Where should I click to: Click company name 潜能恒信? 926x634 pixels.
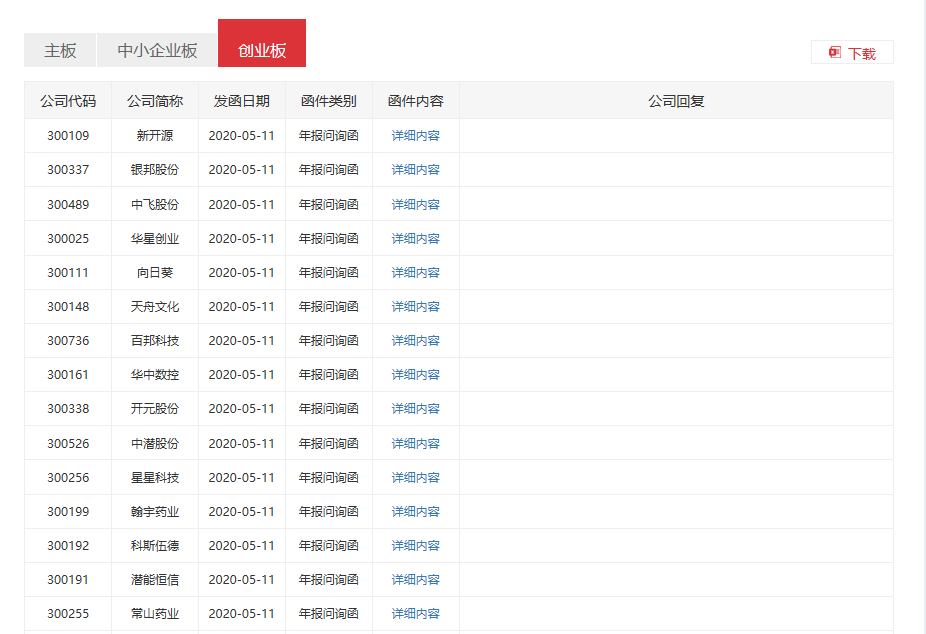(155, 580)
